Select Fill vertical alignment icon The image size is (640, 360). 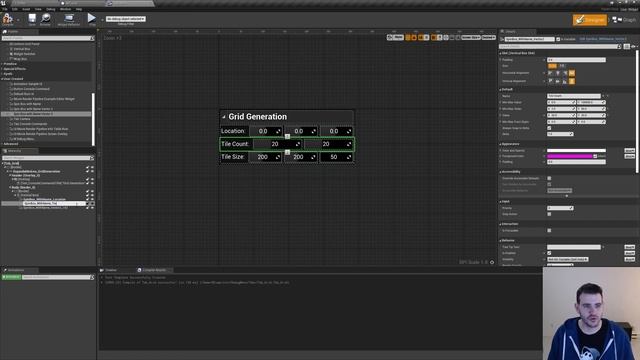pyautogui.click(x=572, y=81)
